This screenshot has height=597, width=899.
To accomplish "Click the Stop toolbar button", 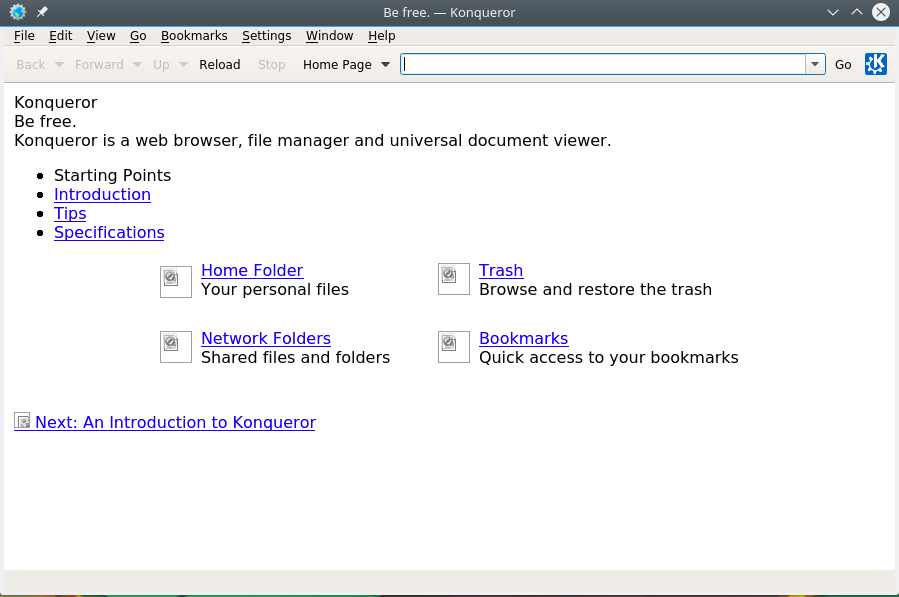I will [271, 65].
